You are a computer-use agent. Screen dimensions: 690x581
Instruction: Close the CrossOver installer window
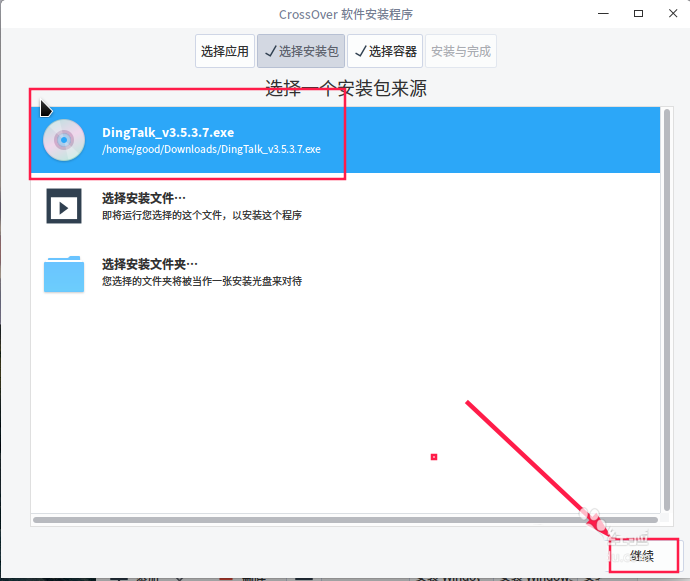click(673, 14)
